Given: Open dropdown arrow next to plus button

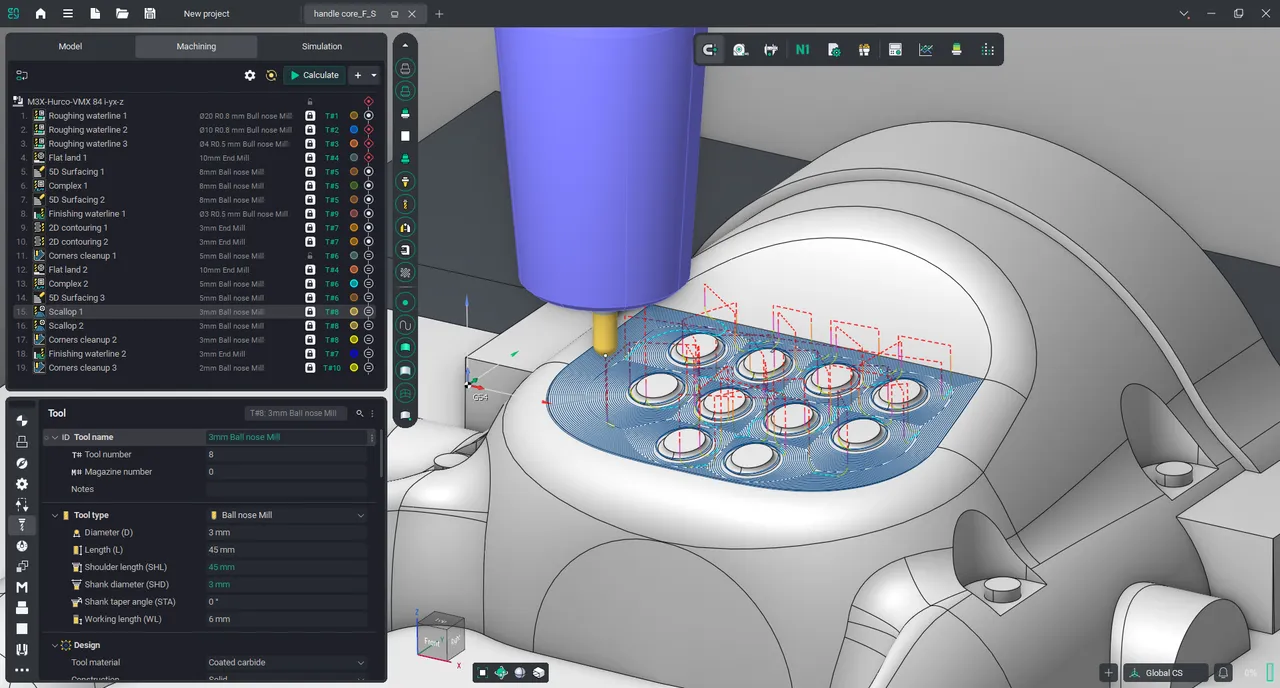Looking at the screenshot, I should pos(374,75).
